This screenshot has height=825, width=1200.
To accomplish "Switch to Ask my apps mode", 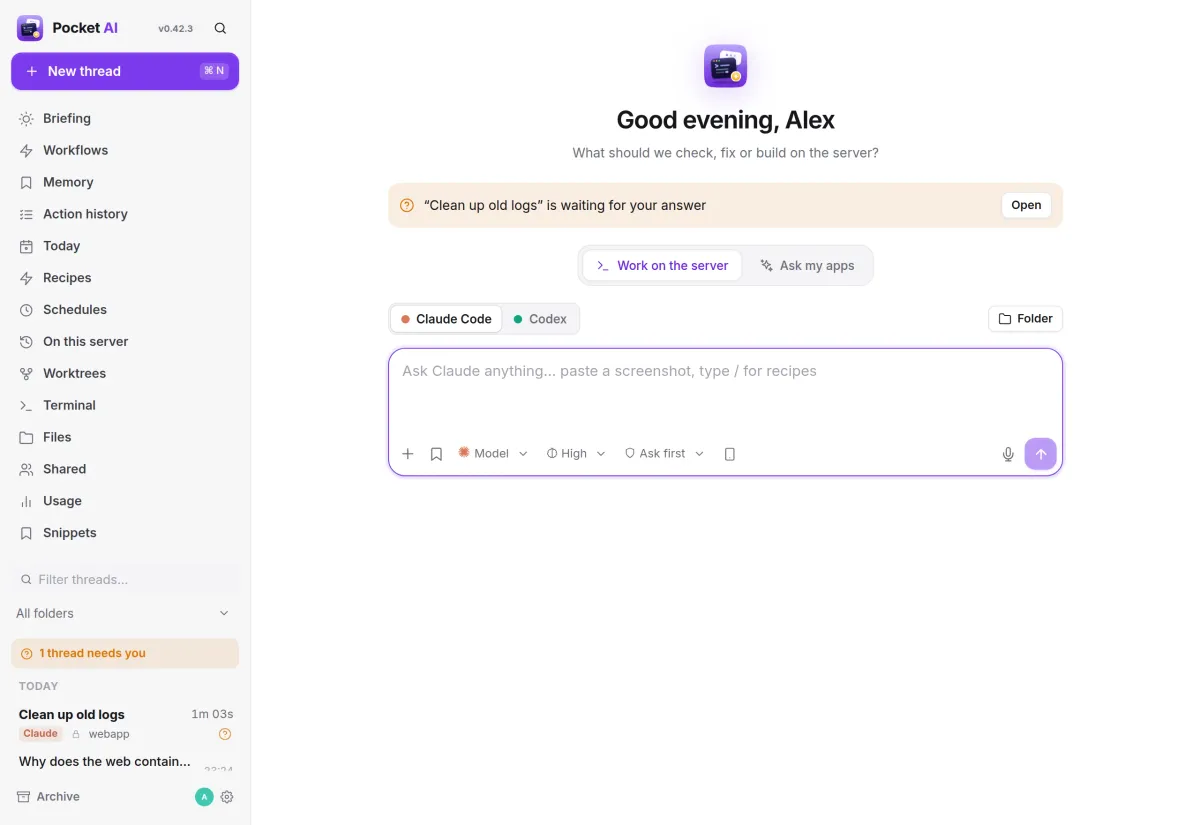I will [x=807, y=266].
